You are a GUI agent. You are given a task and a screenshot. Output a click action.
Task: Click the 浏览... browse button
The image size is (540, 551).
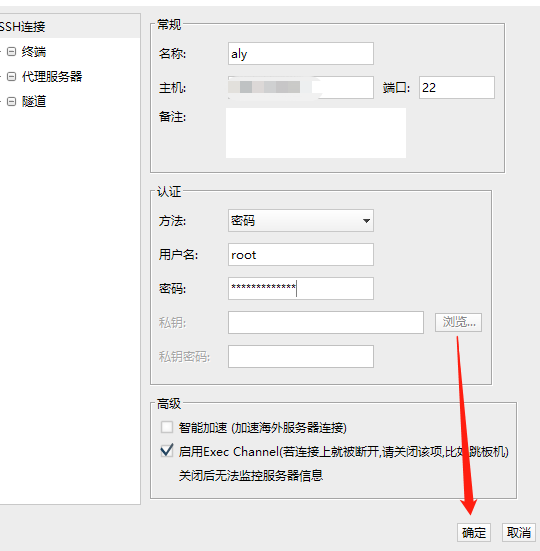pyautogui.click(x=458, y=322)
